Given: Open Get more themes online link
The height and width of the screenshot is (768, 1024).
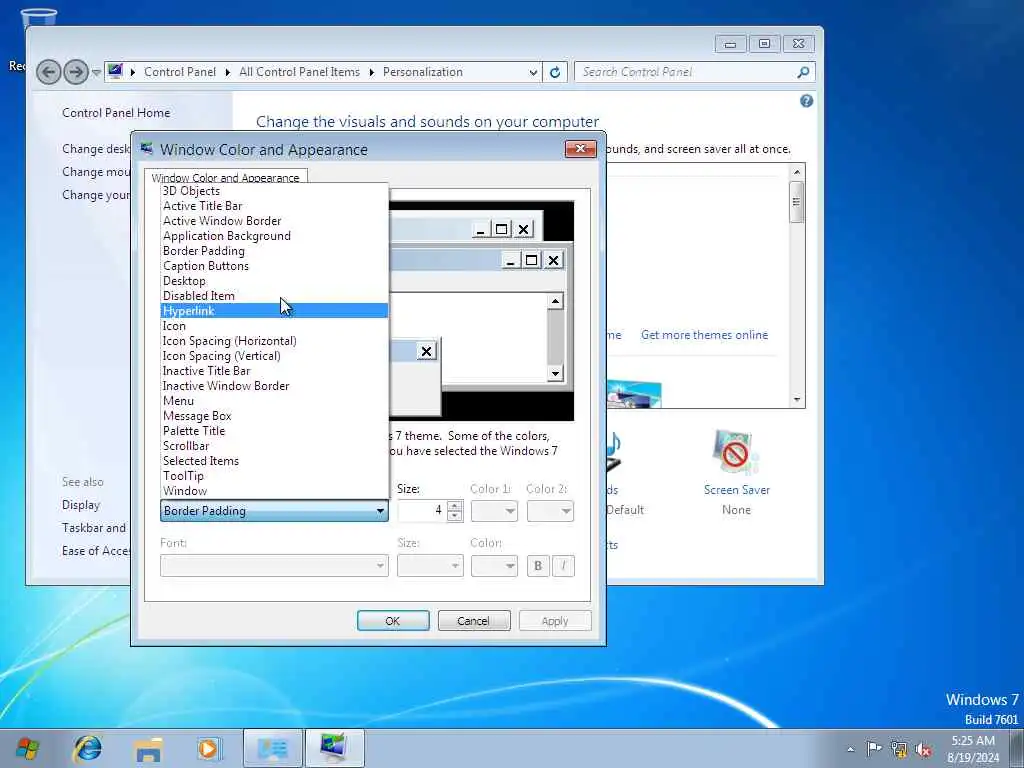Looking at the screenshot, I should (705, 335).
